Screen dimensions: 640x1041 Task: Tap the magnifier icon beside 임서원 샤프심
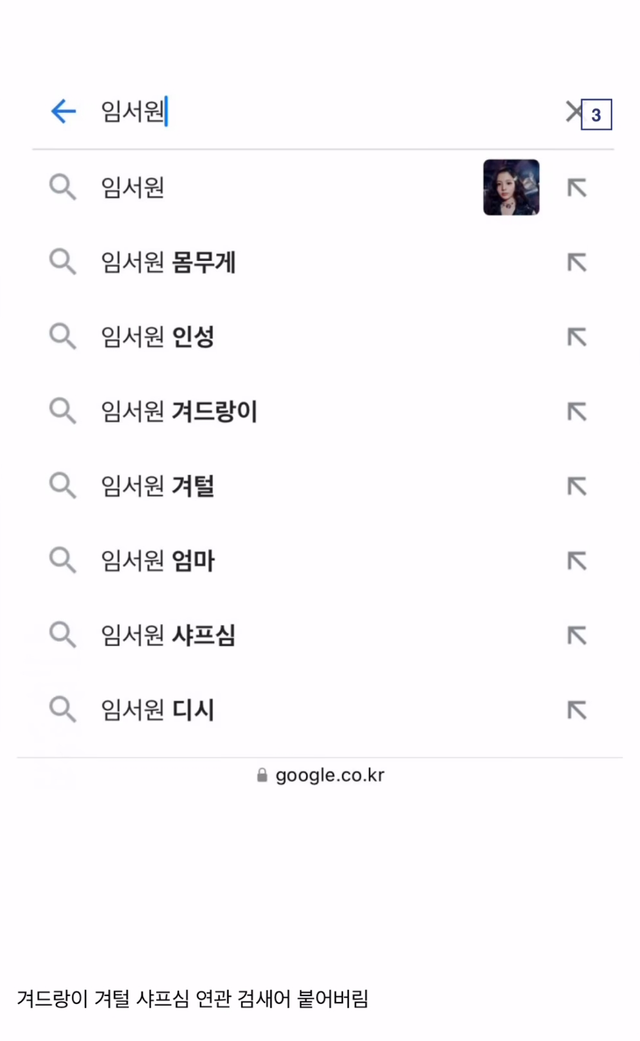(x=62, y=635)
